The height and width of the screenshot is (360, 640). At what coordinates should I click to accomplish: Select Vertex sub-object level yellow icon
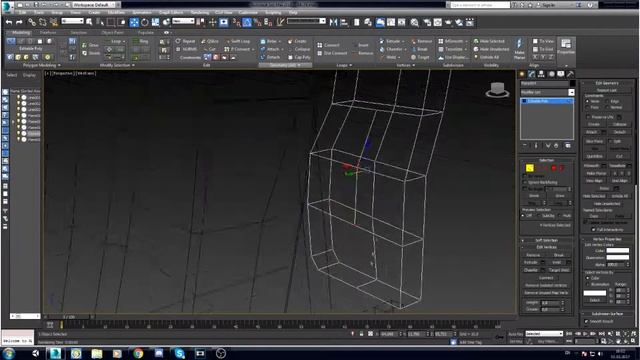(529, 168)
